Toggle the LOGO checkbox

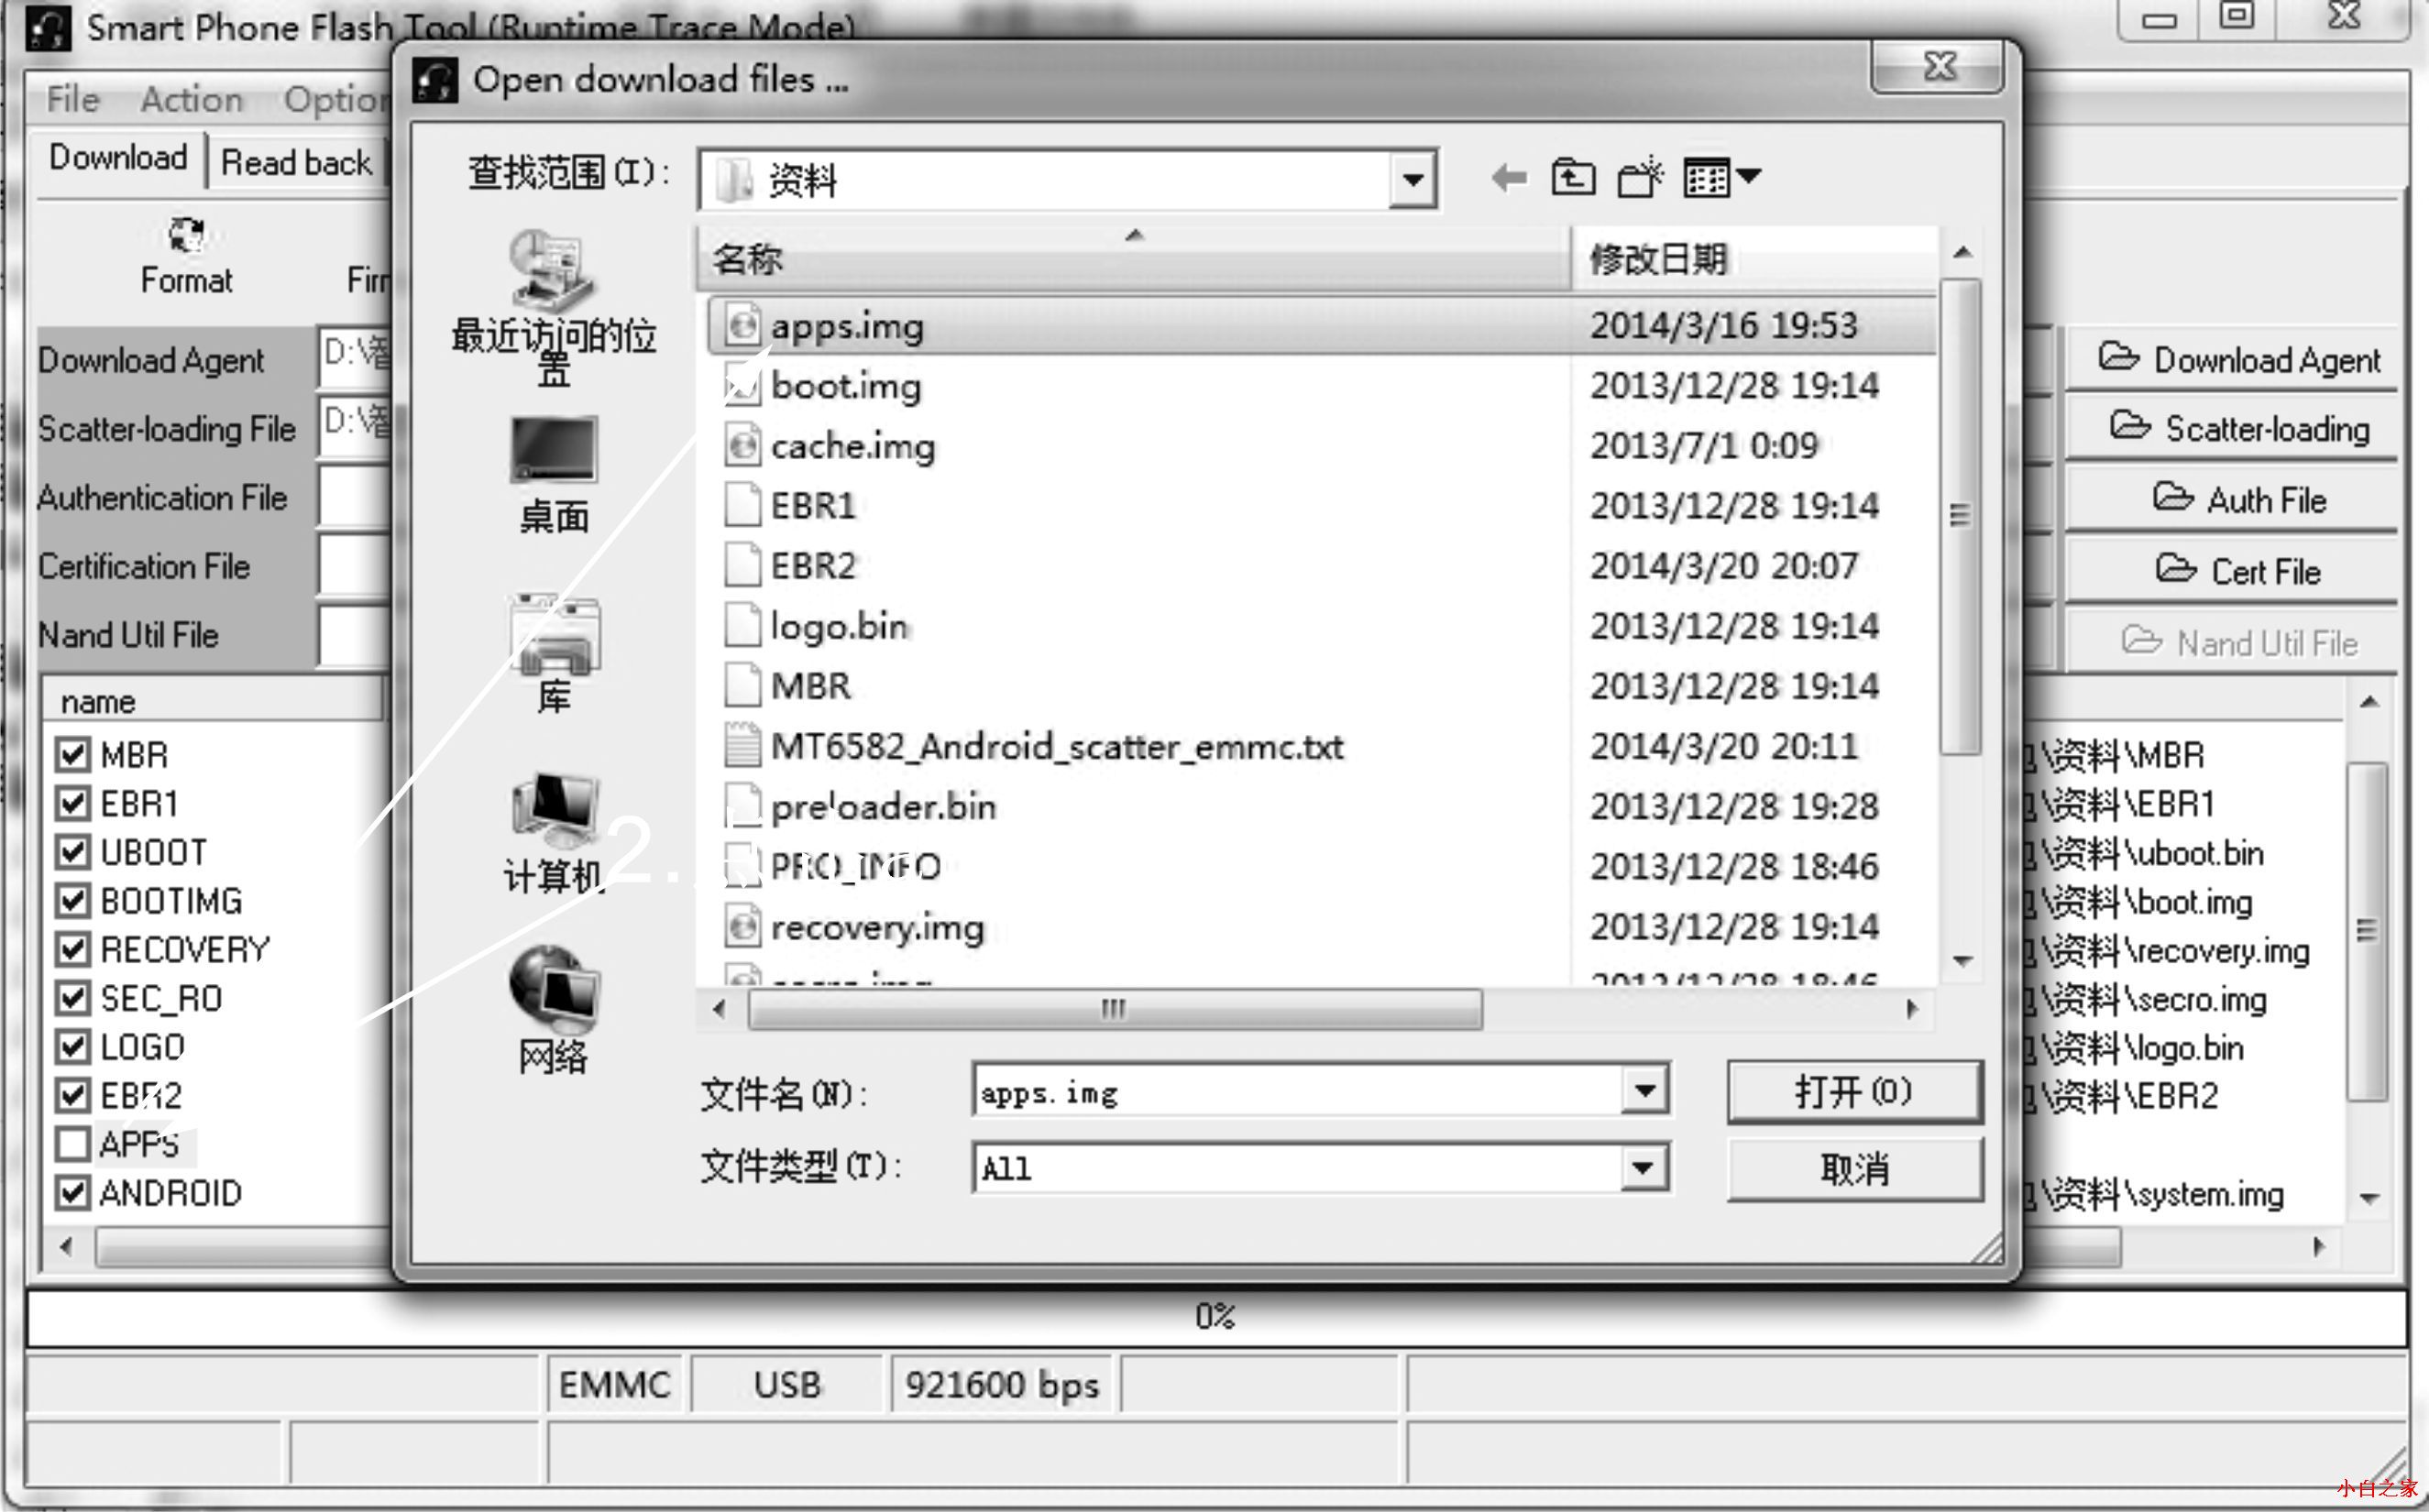click(x=72, y=1047)
